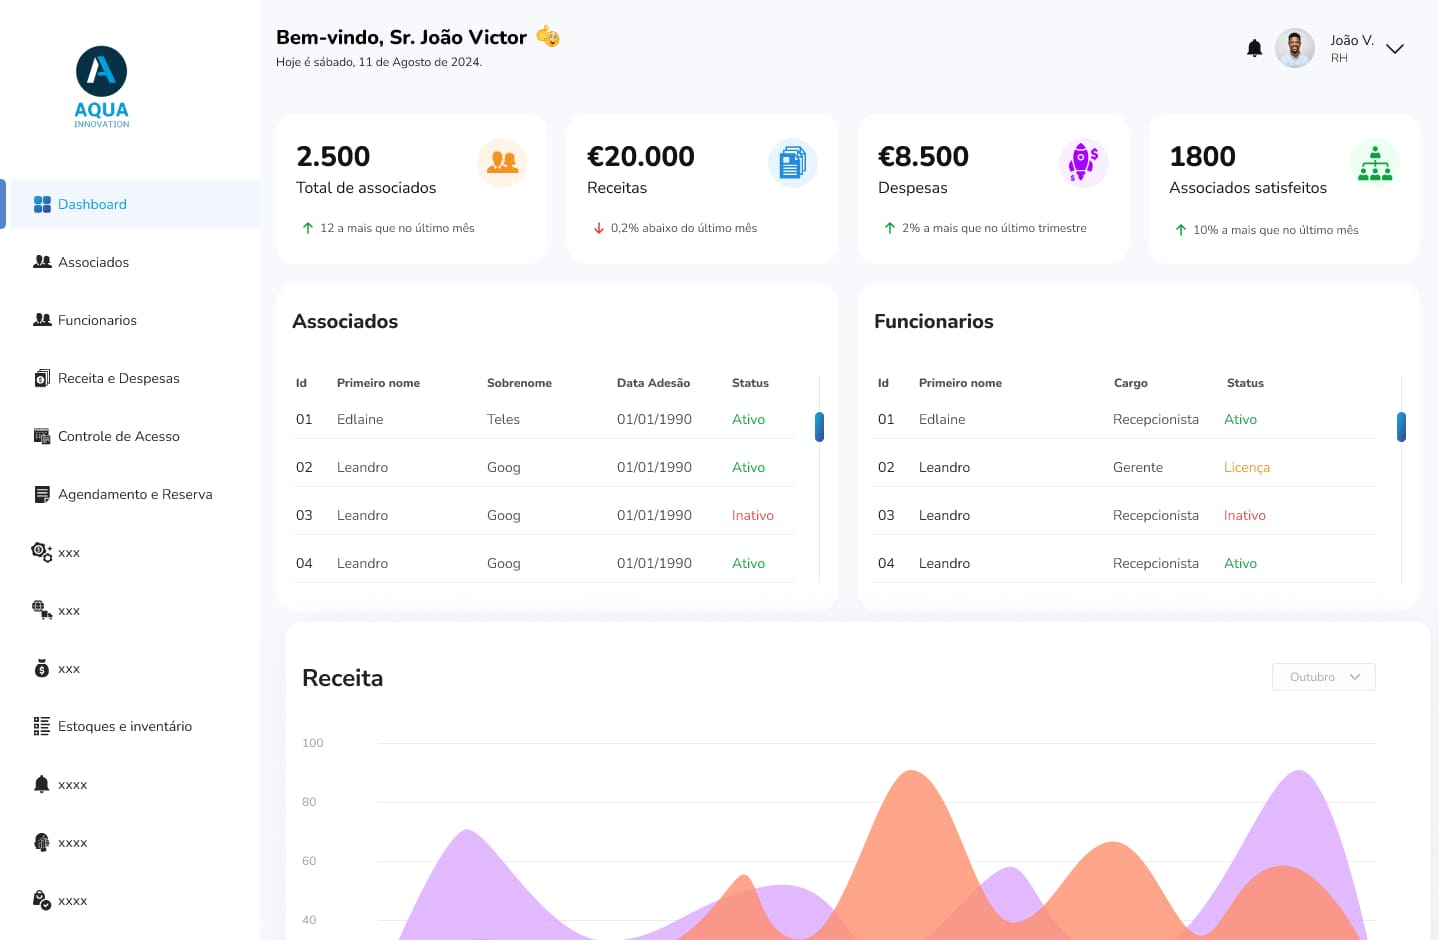Click the Funcionarios table scrollbar thumb
The image size is (1439, 940).
click(1401, 427)
